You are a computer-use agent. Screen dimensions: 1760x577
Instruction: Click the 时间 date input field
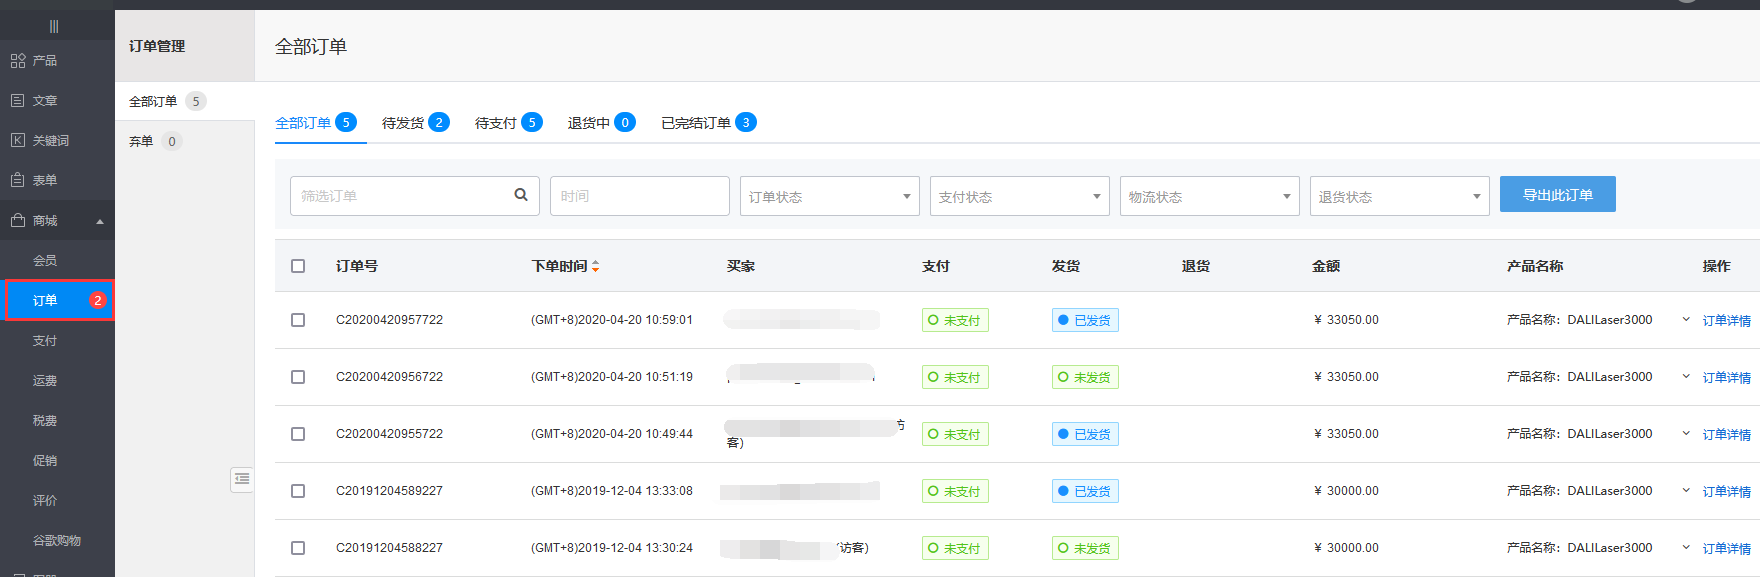click(x=639, y=196)
